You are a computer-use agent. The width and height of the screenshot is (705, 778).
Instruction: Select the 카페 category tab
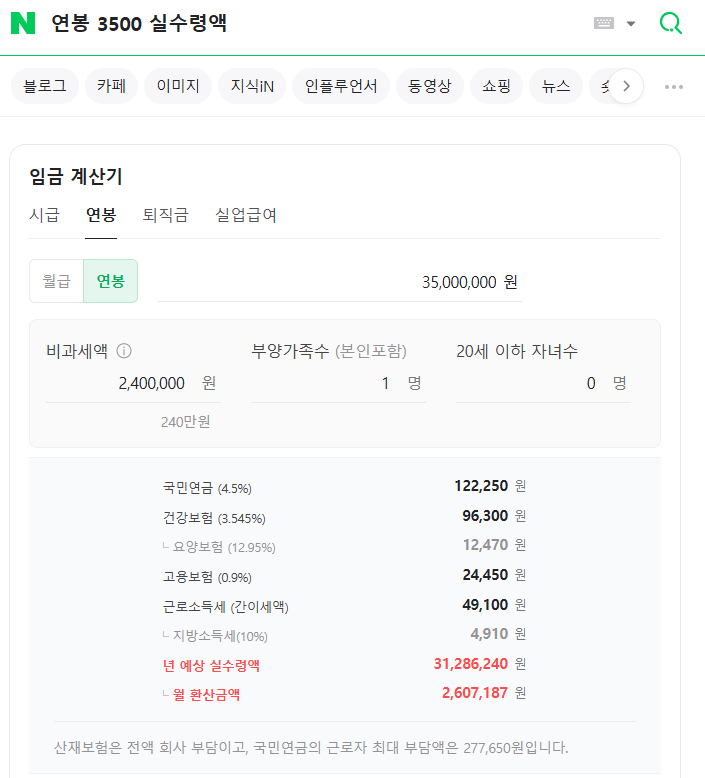point(111,87)
